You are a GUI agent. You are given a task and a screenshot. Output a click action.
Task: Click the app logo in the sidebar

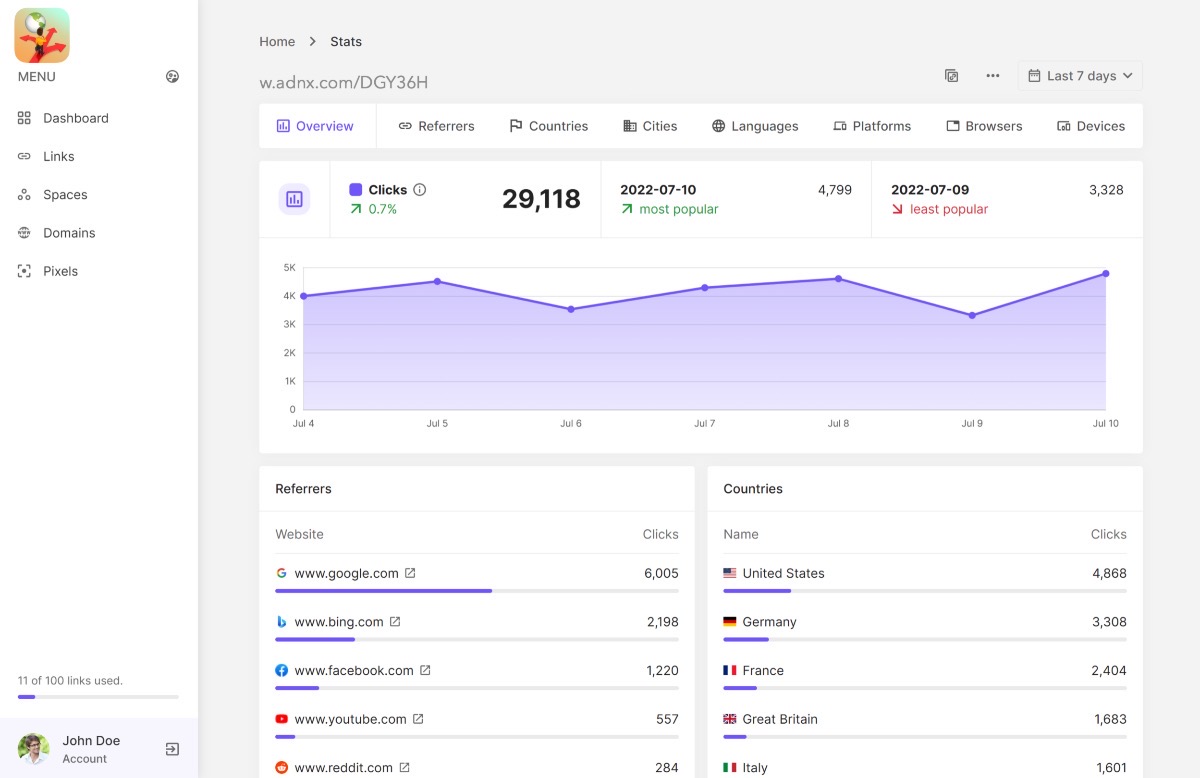point(42,36)
